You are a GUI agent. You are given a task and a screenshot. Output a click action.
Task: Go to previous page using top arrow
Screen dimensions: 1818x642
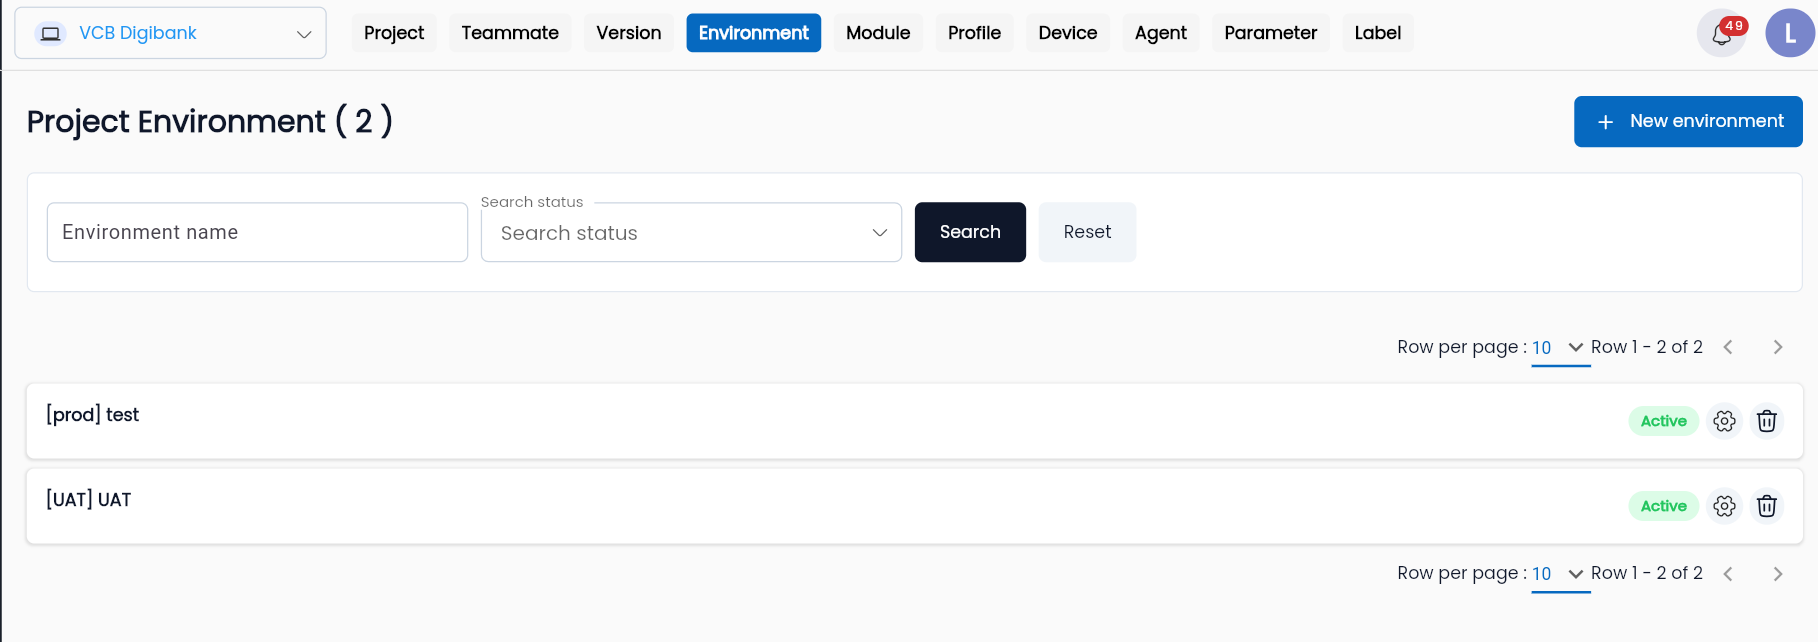point(1728,347)
